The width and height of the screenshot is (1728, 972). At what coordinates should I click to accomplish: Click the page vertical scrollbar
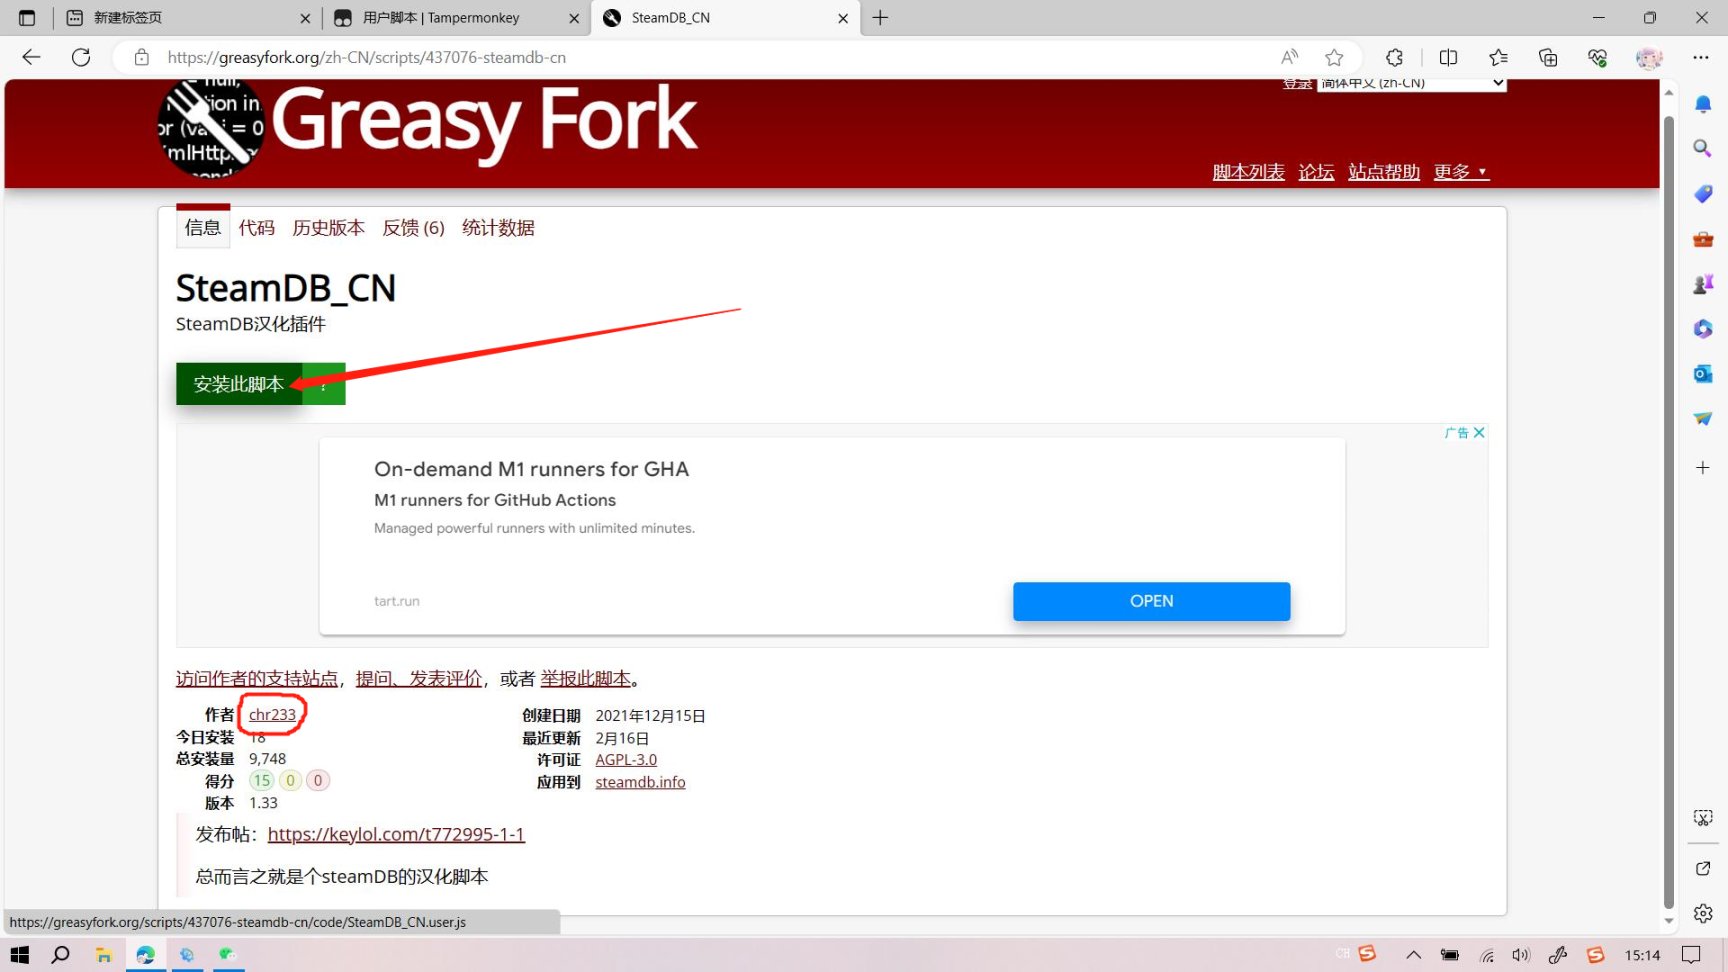click(x=1668, y=510)
